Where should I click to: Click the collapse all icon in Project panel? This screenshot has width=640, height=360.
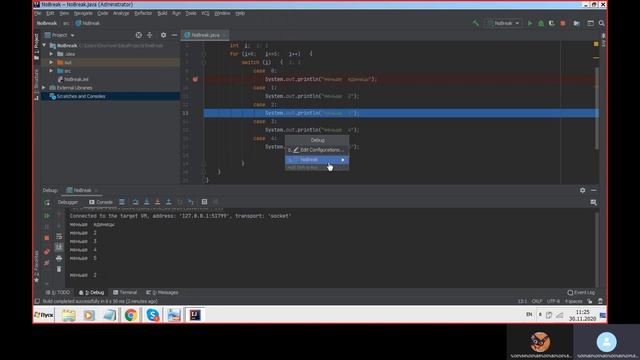tap(150, 35)
